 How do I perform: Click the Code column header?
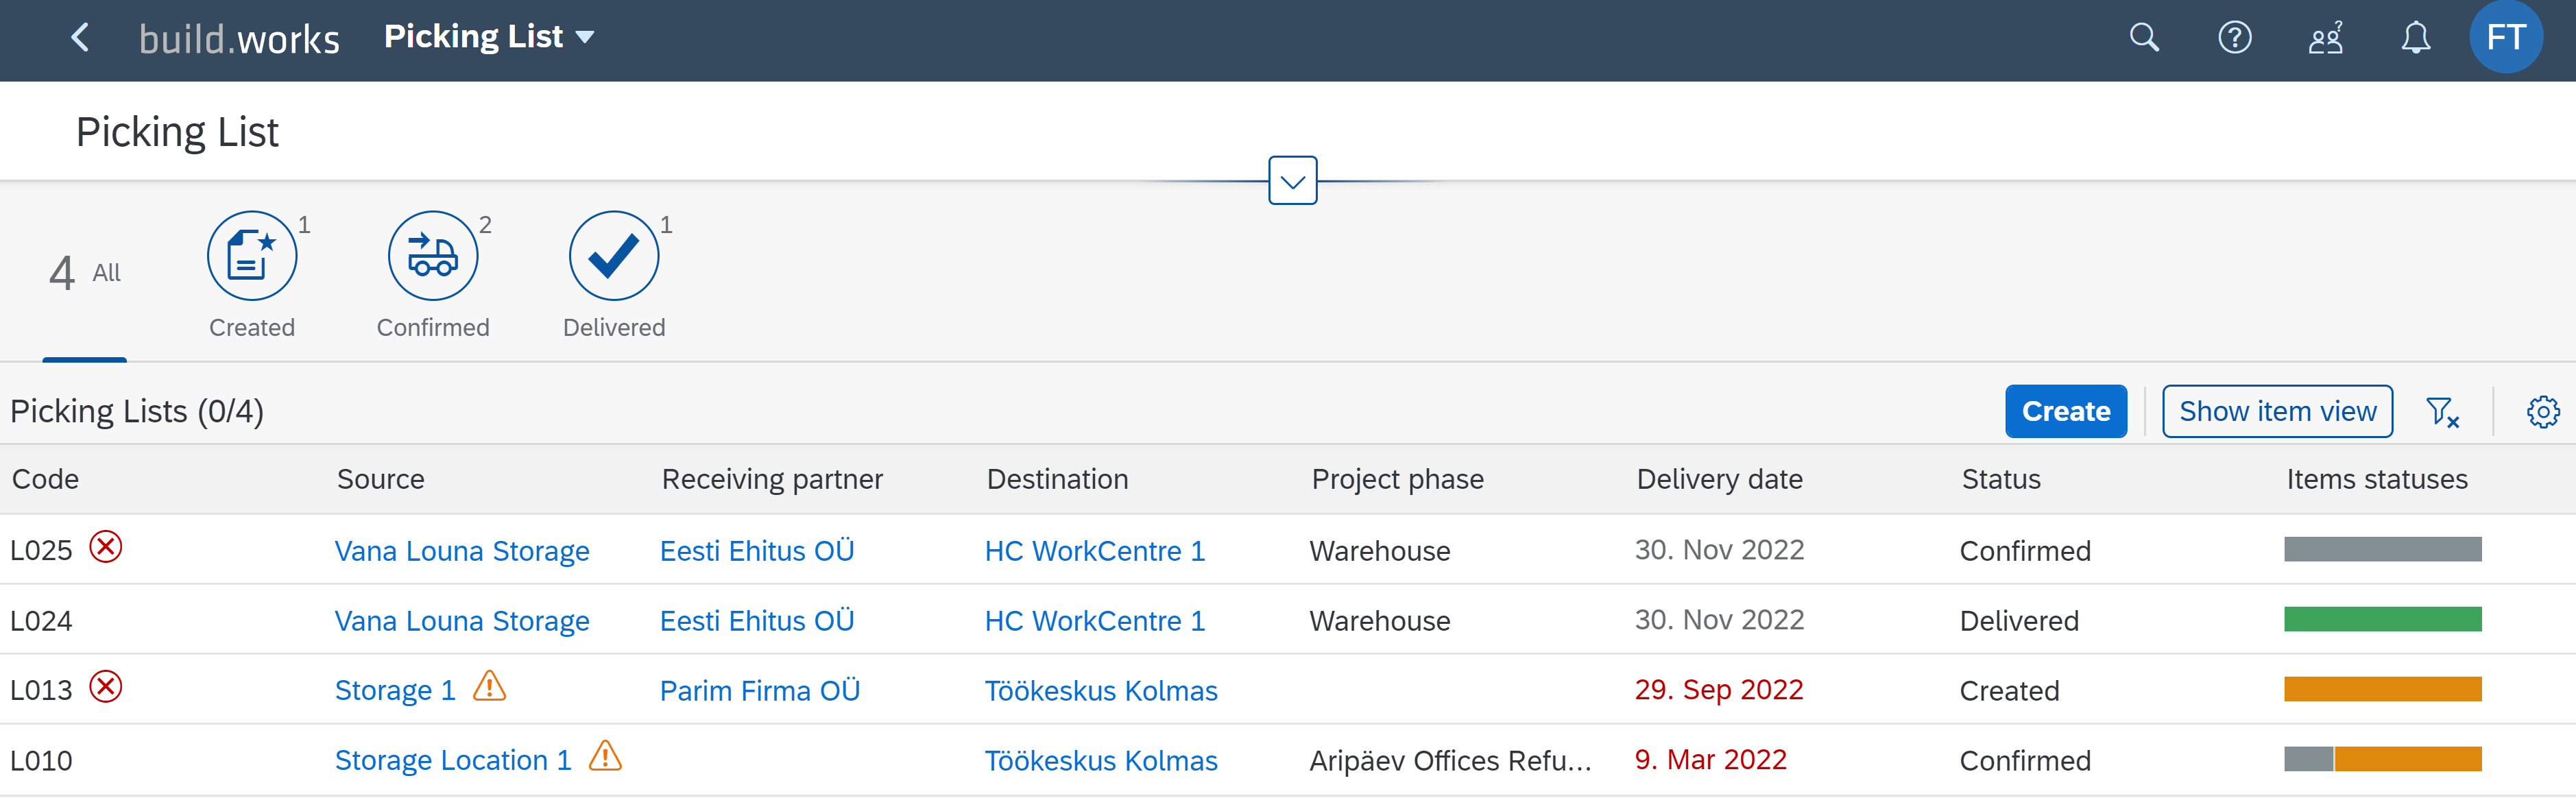pyautogui.click(x=45, y=479)
